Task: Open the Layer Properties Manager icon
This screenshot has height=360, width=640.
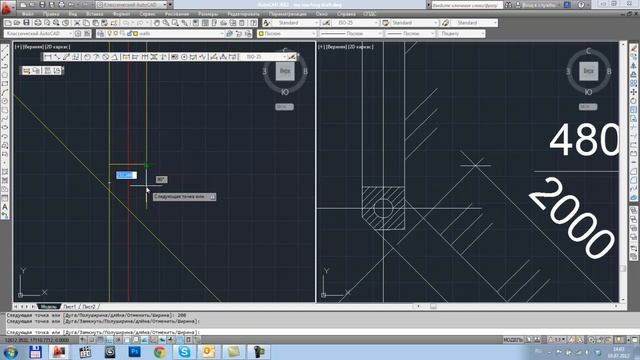Action: point(100,33)
